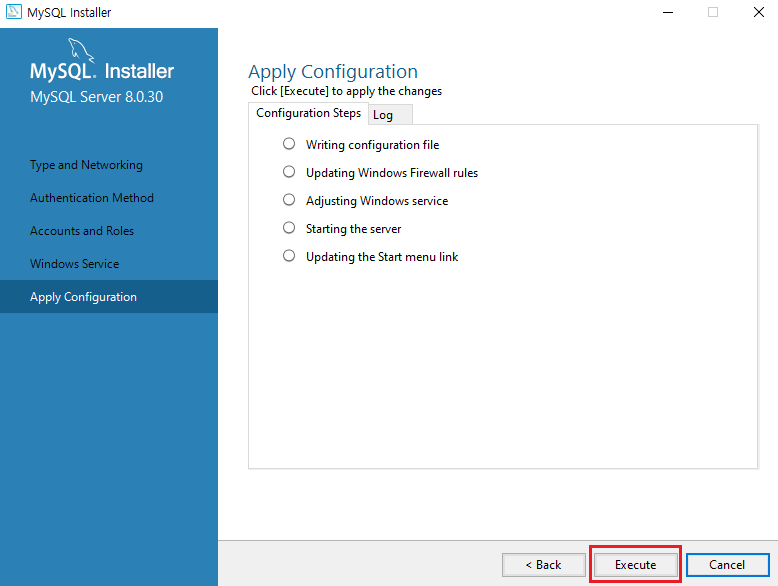Click the MySQL dolphin logo

click(x=81, y=50)
